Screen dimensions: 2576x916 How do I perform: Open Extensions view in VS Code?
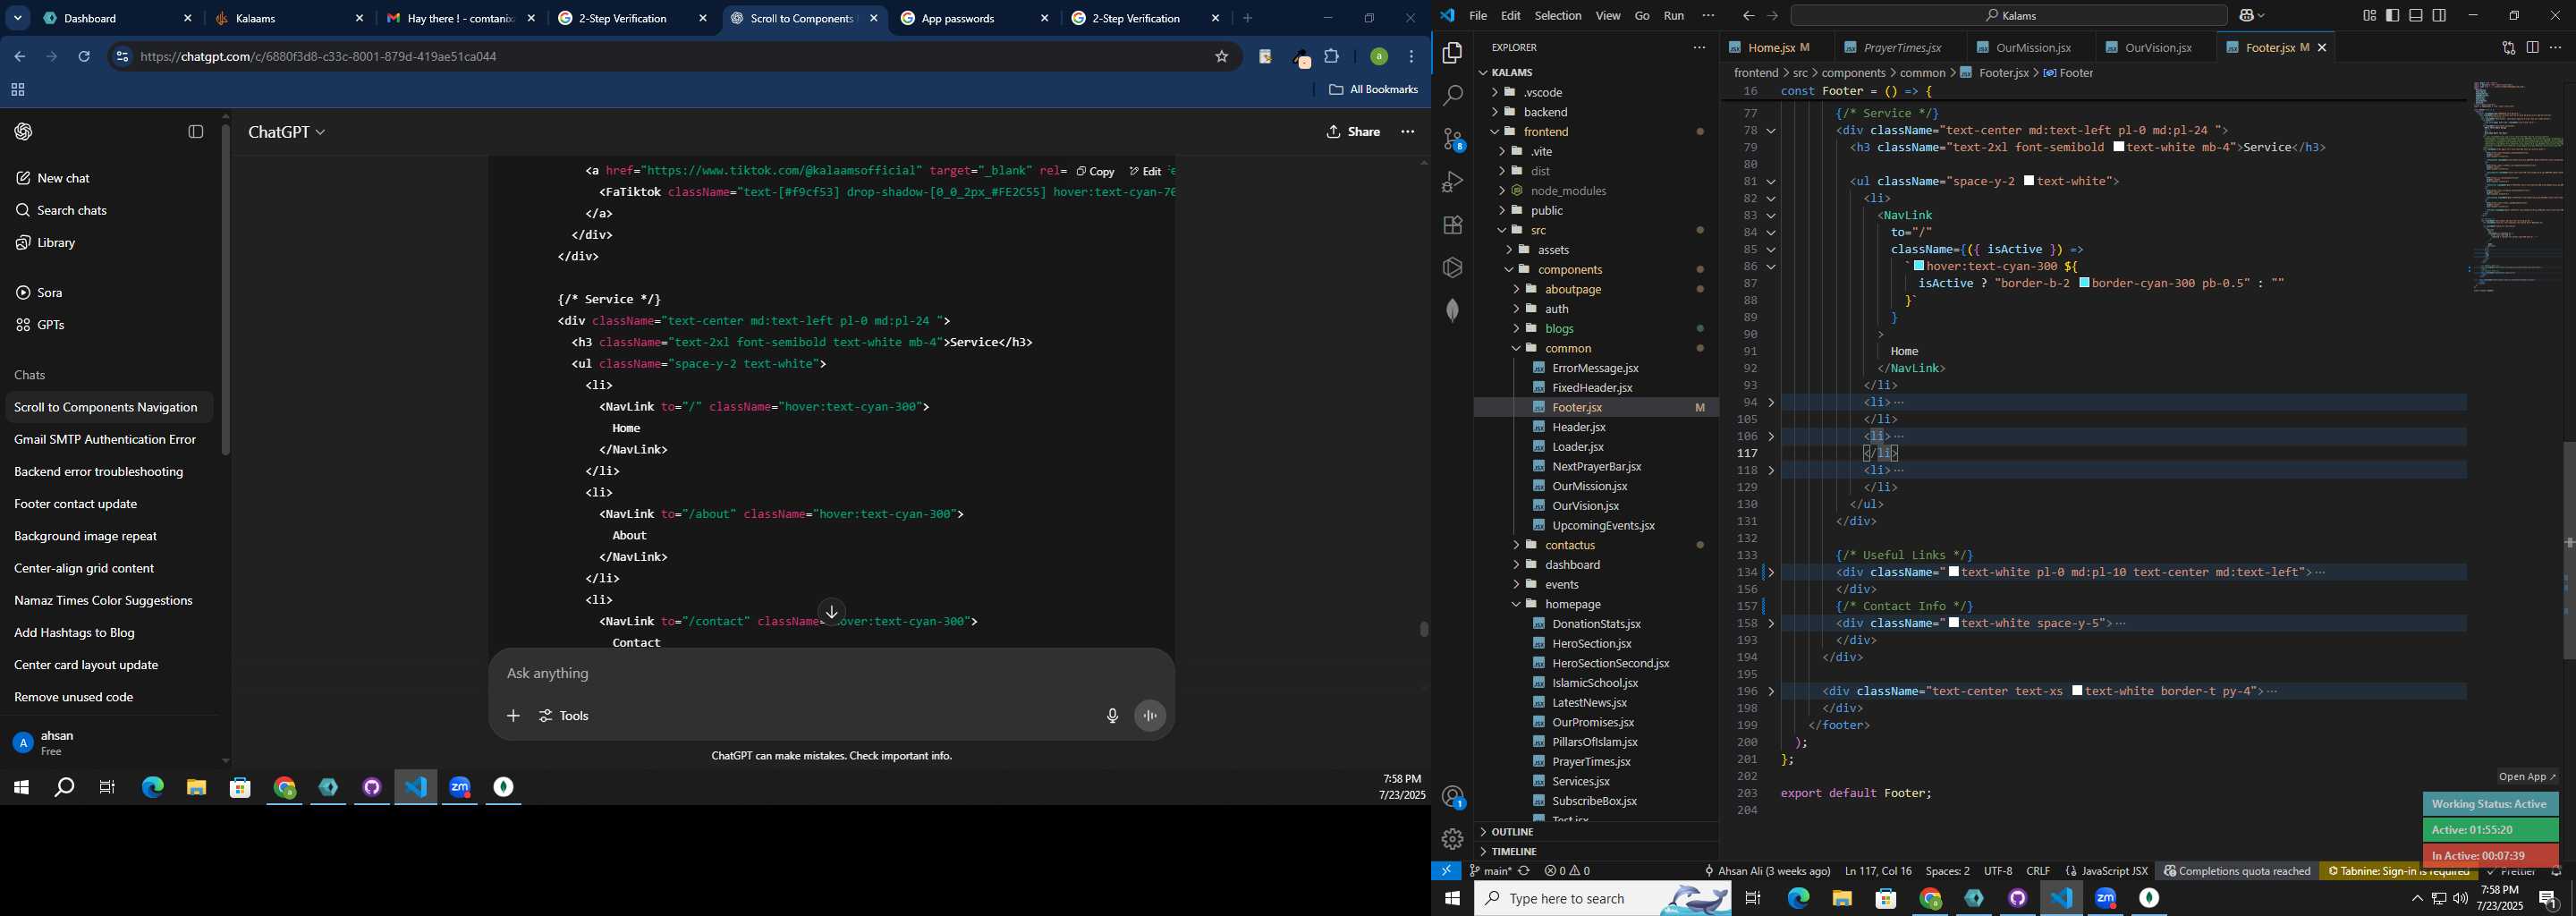[x=1452, y=225]
